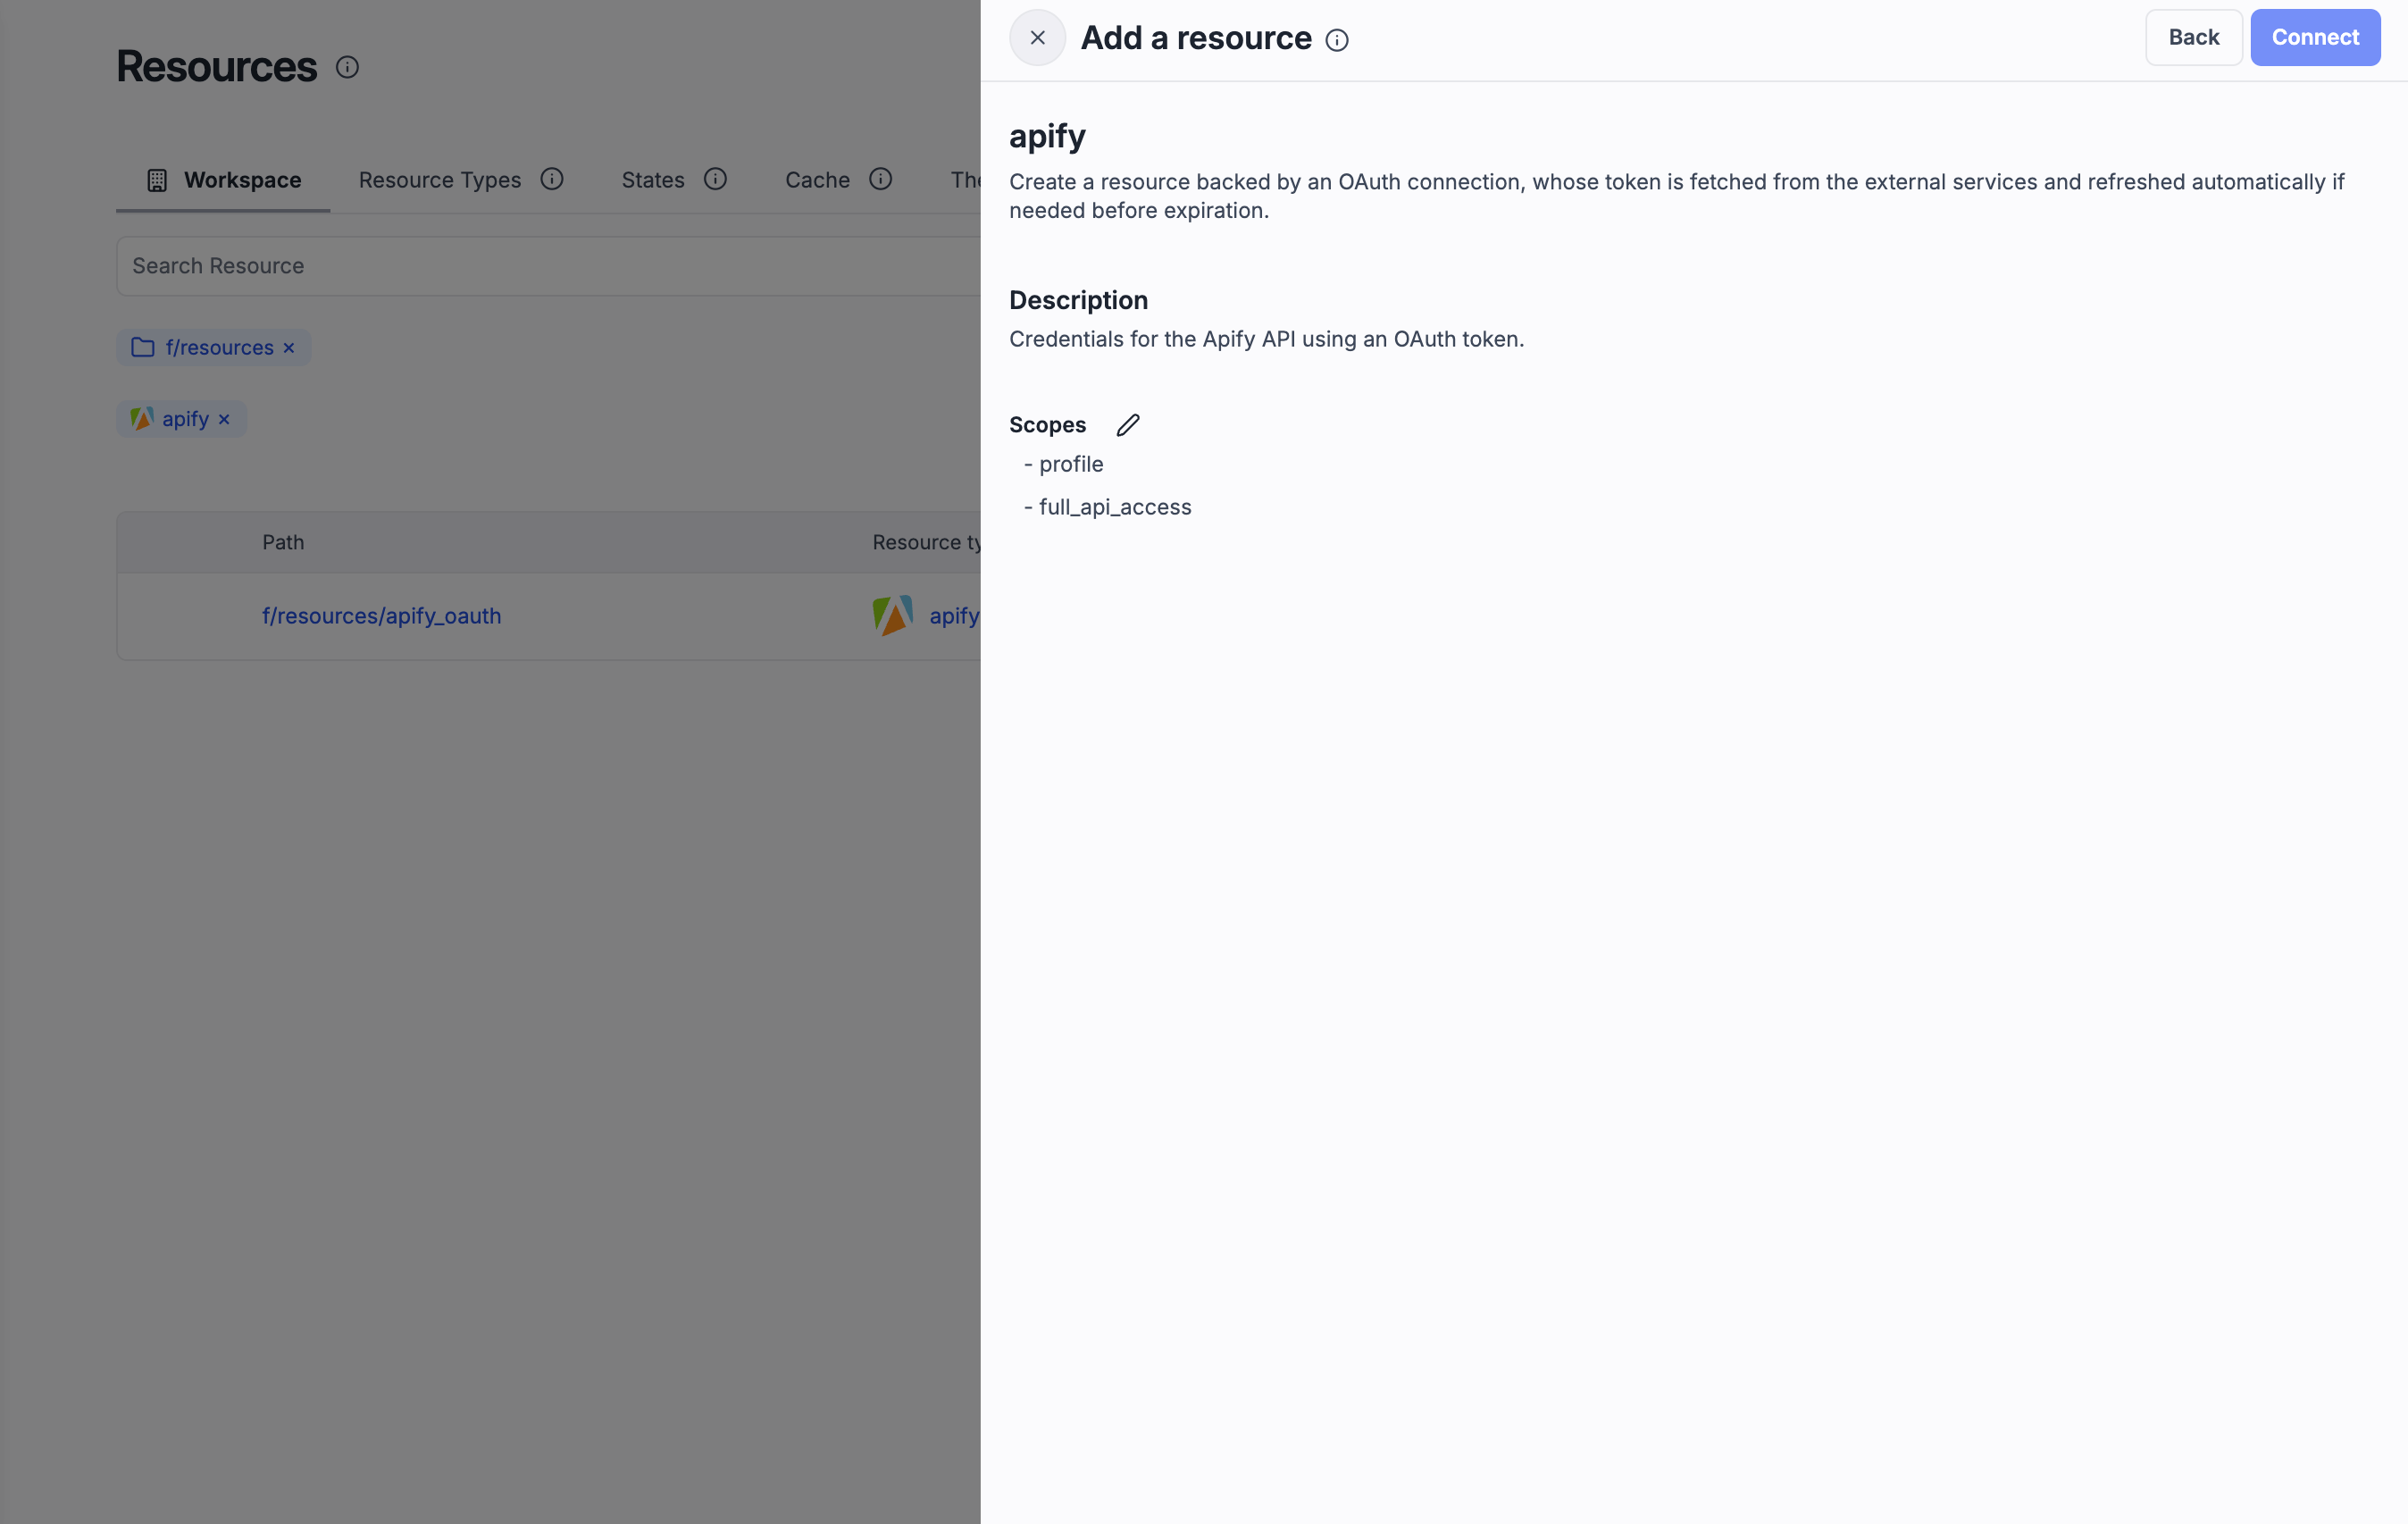Click the apify logo in the resource table row
2408x1524 pixels.
(x=891, y=615)
